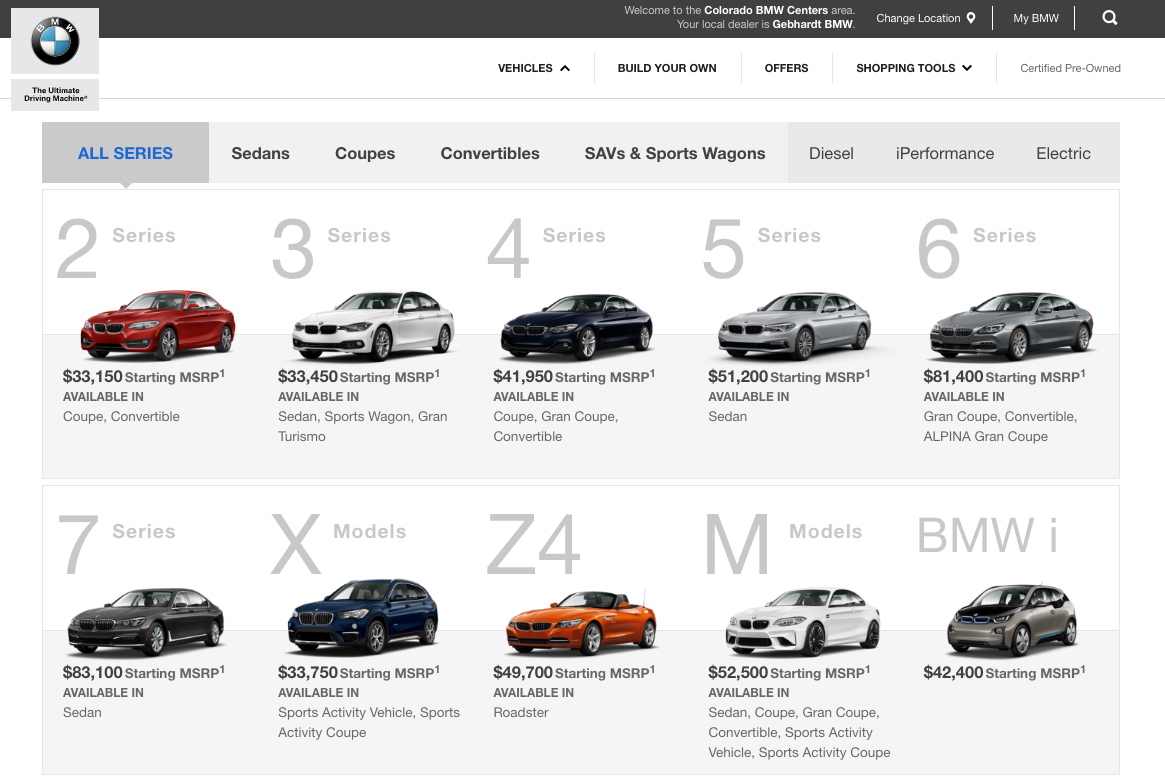The width and height of the screenshot is (1165, 778).
Task: Open the My BMW link
Action: (x=1036, y=18)
